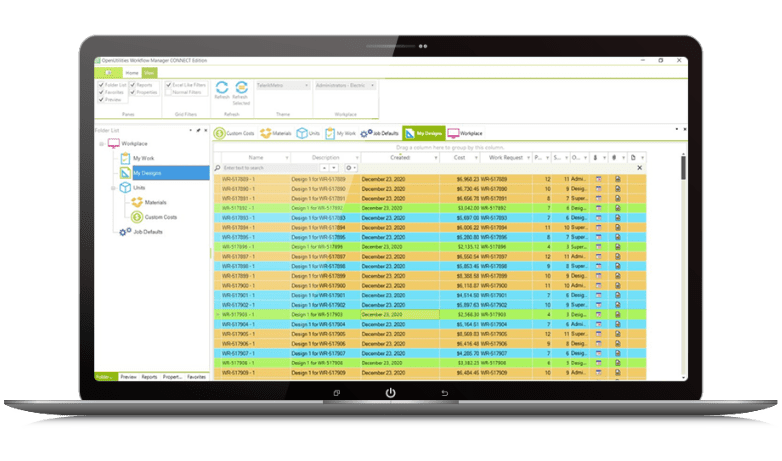Screen dimensions: 782x461
Task: Select My Work icon in folder tree
Action: pyautogui.click(x=125, y=158)
